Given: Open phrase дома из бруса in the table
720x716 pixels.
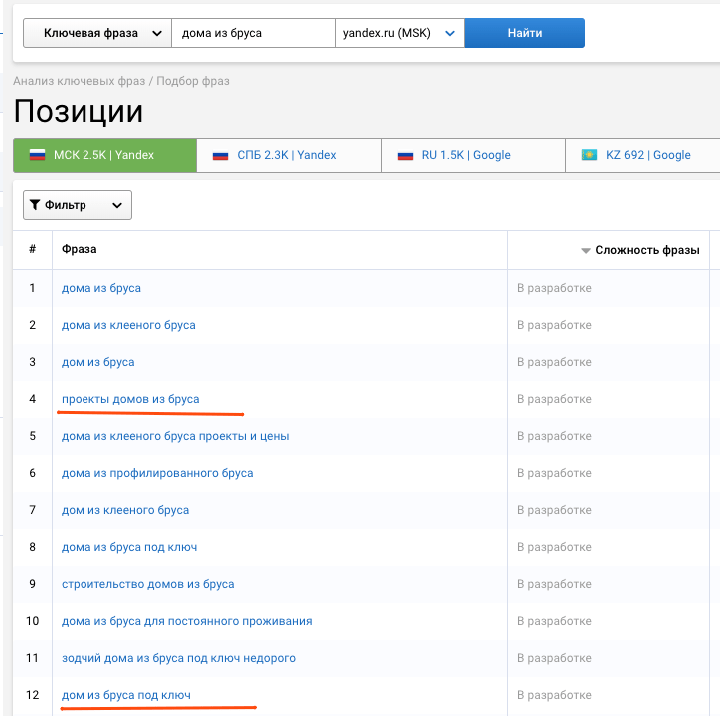Looking at the screenshot, I should tap(101, 288).
